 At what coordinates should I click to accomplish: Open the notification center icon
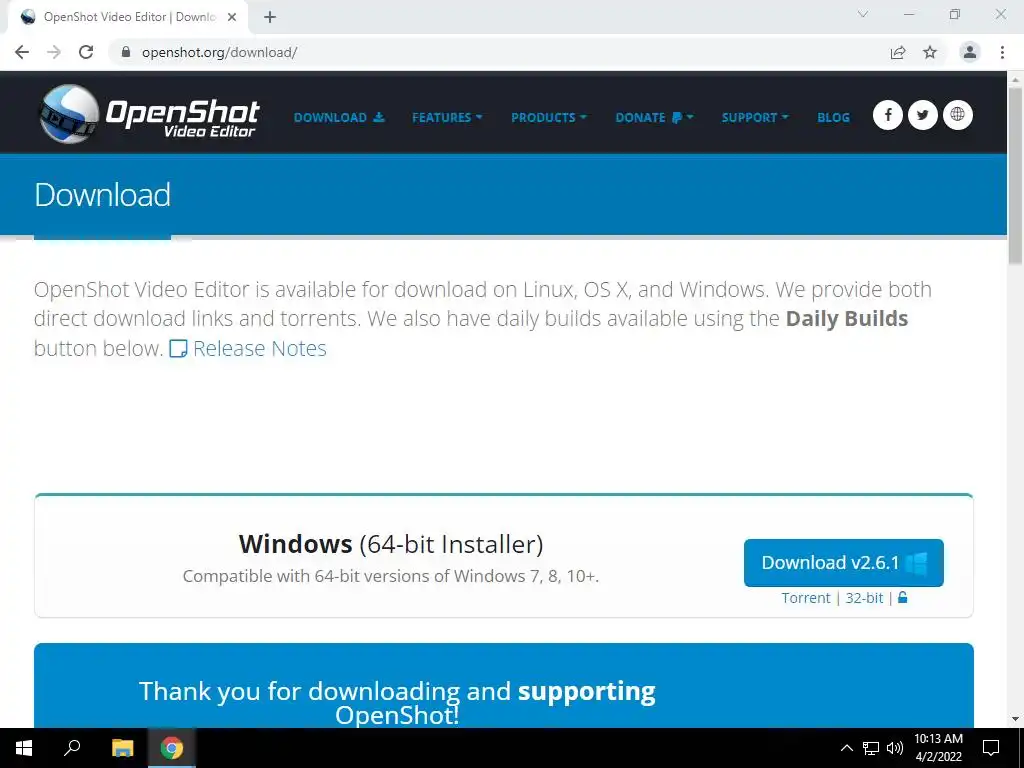click(x=991, y=748)
